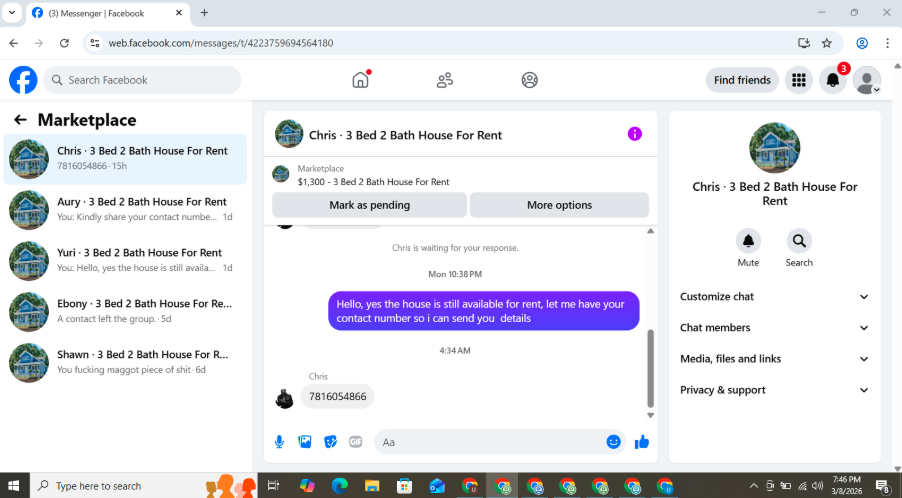Open a new browser tab with plus
902x498 pixels.
tap(204, 13)
